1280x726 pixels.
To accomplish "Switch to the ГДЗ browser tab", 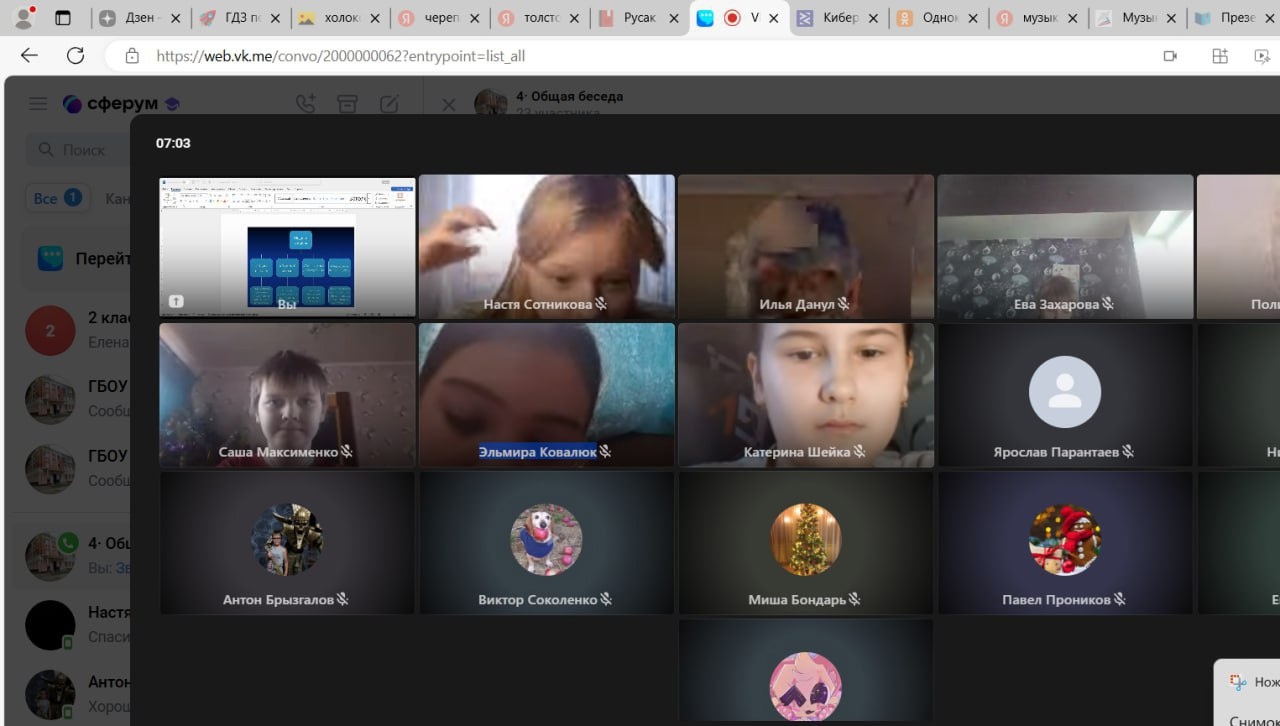I will pyautogui.click(x=240, y=18).
